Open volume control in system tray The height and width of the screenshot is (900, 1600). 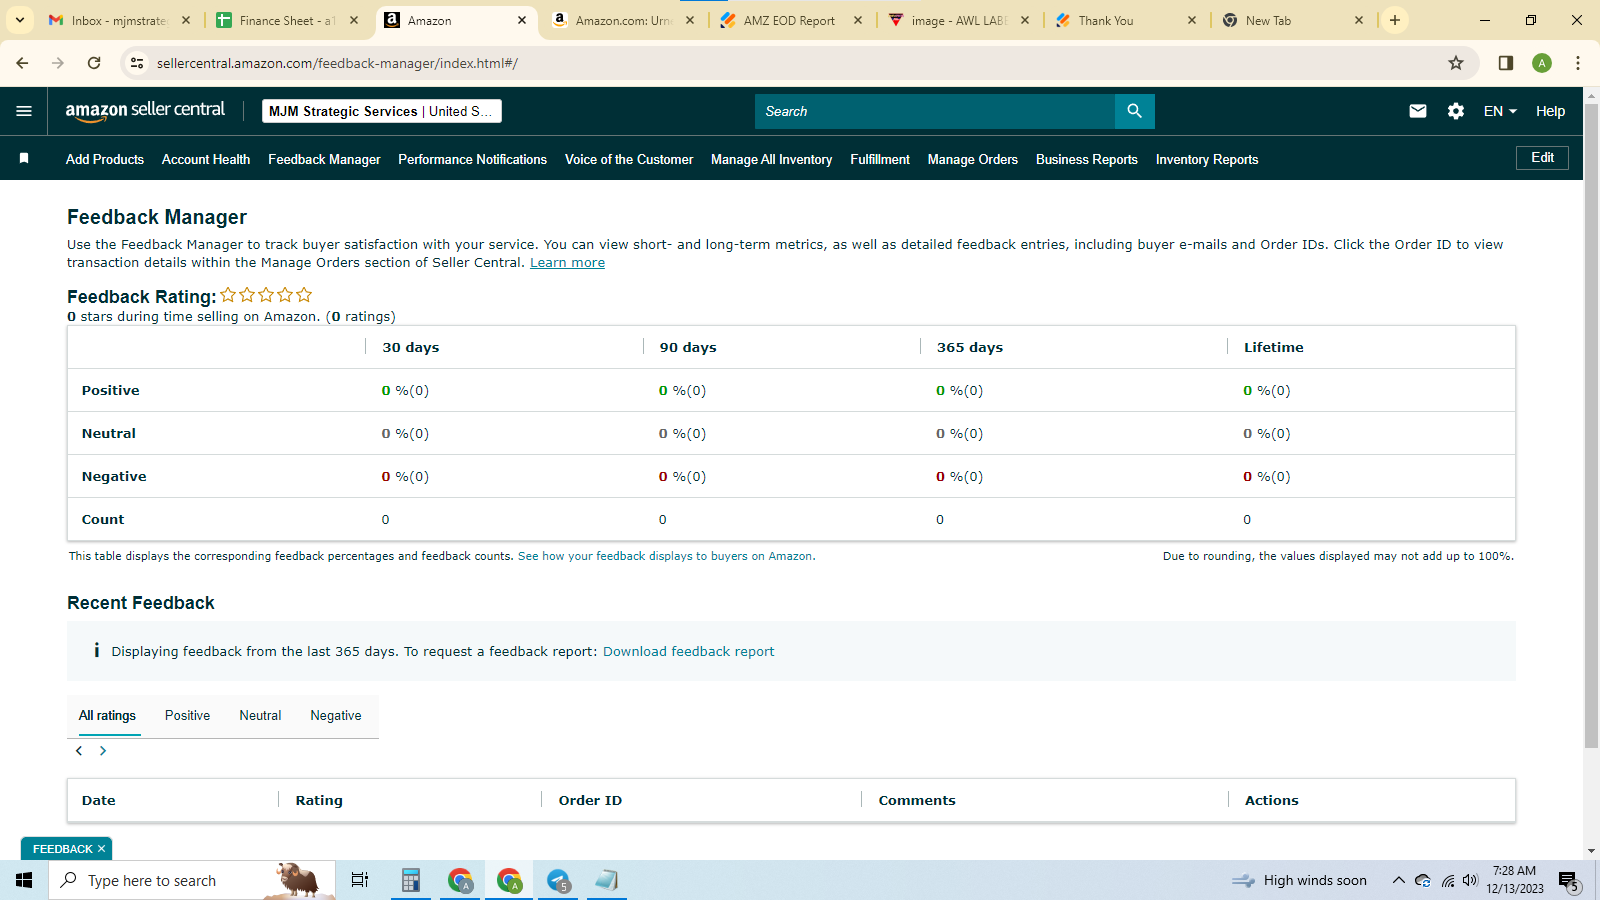click(x=1470, y=880)
